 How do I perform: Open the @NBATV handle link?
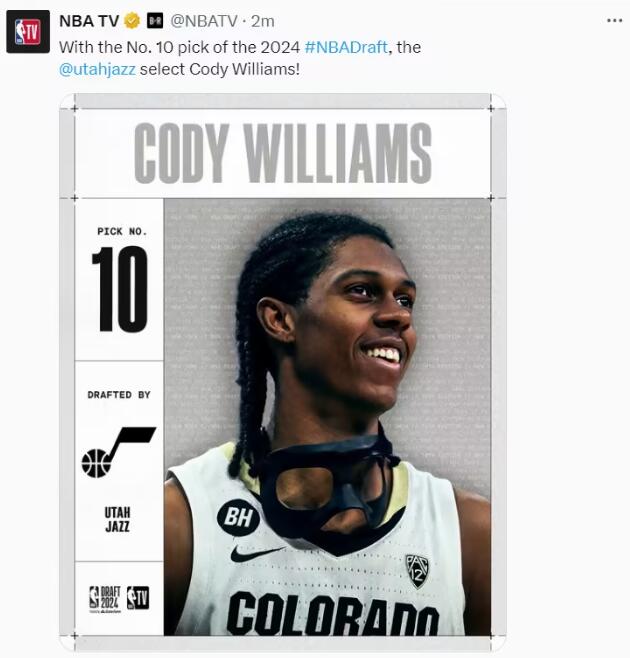(x=204, y=21)
